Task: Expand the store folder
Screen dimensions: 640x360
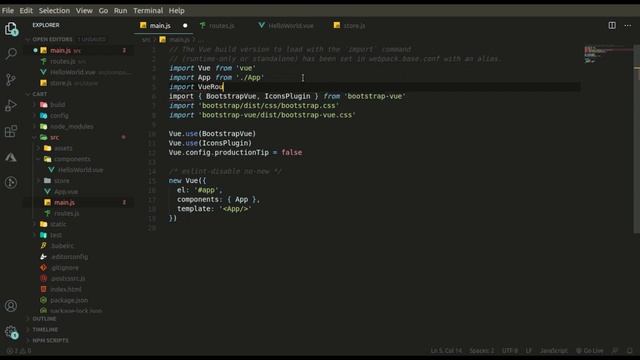Action: (62, 181)
